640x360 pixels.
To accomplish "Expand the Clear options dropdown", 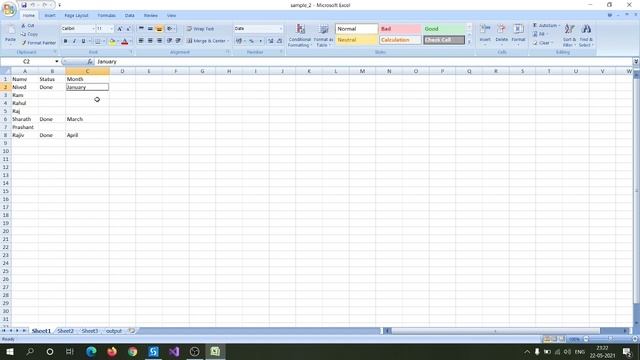I will (x=552, y=43).
